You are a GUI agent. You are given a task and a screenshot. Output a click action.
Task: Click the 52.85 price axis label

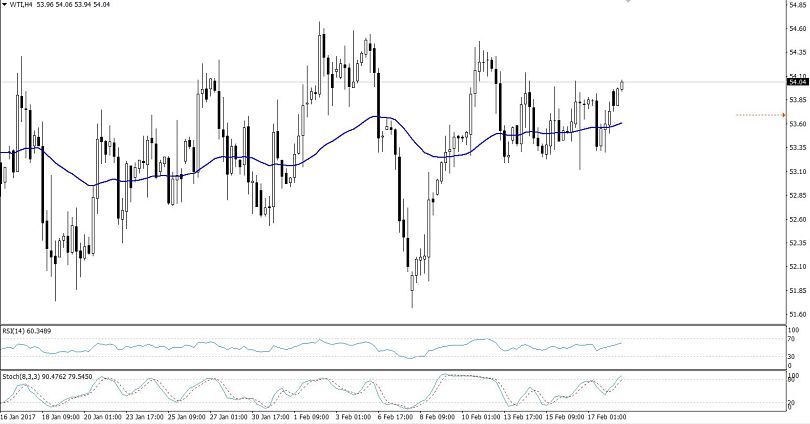(x=798, y=195)
